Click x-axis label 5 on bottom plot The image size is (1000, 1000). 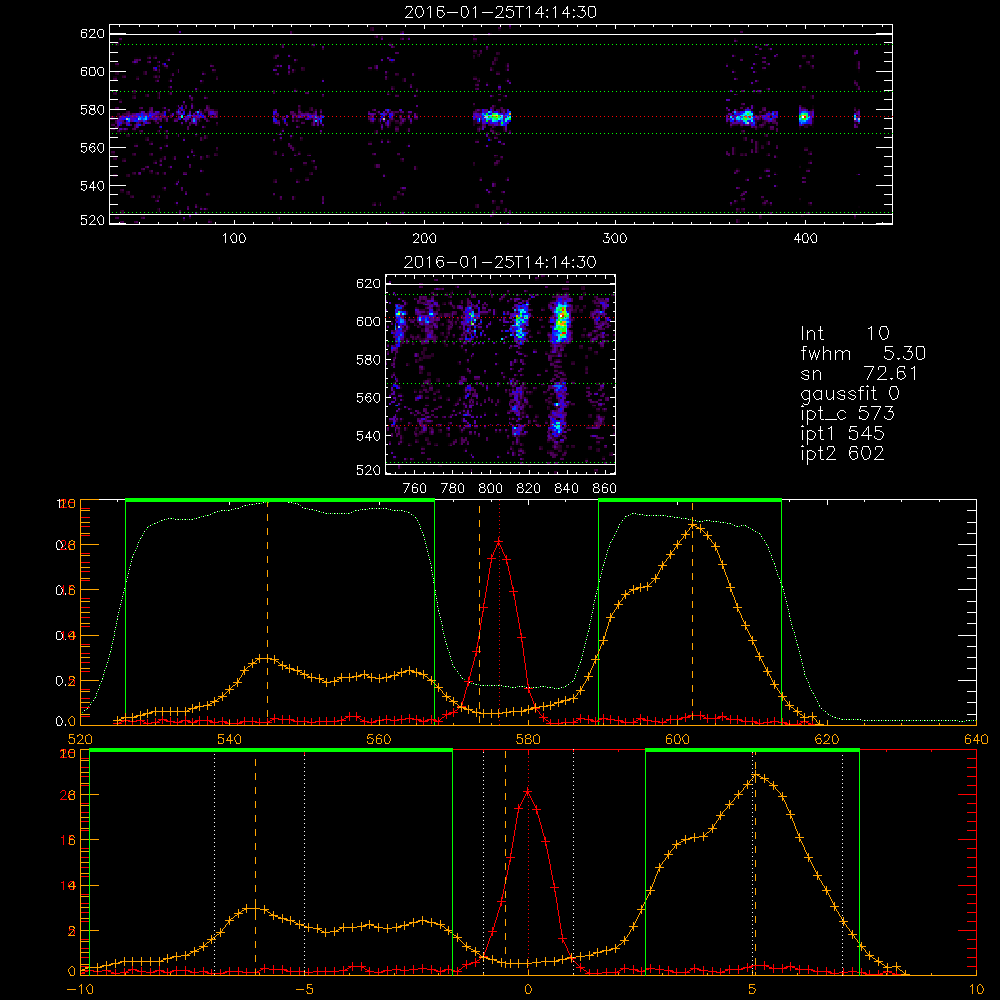752,990
